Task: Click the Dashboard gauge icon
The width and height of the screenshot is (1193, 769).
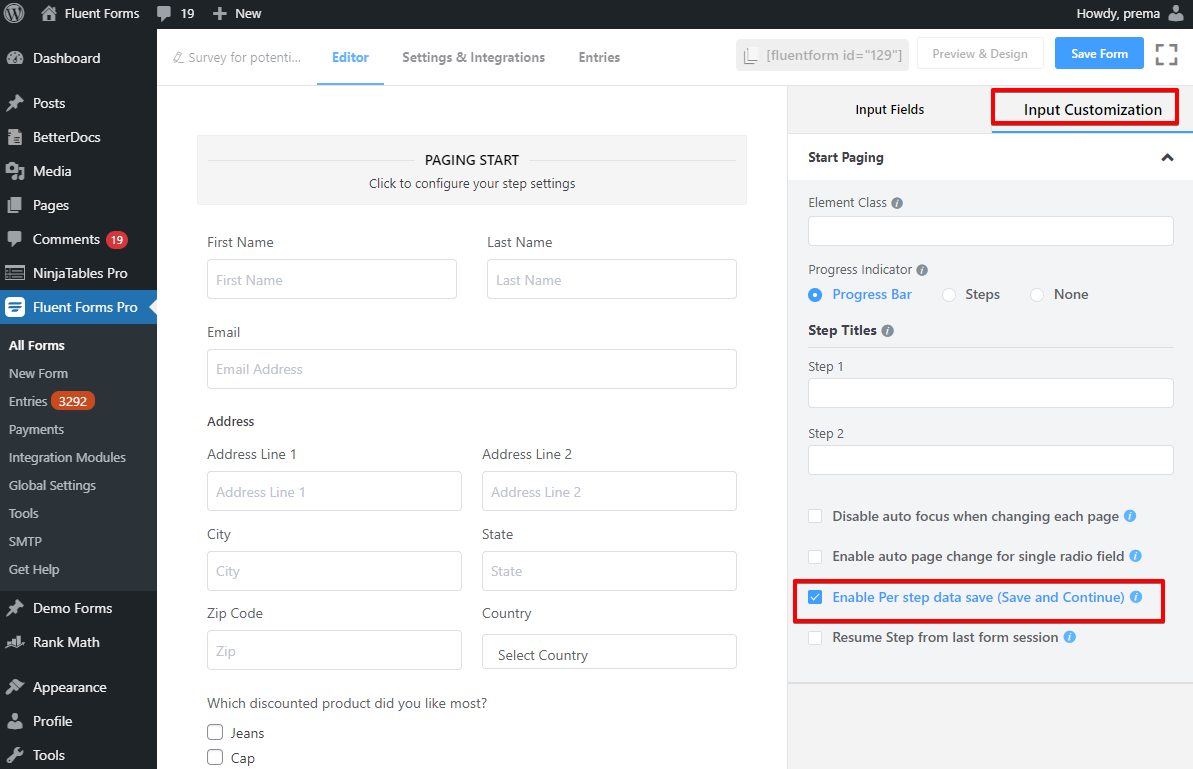Action: [14, 58]
